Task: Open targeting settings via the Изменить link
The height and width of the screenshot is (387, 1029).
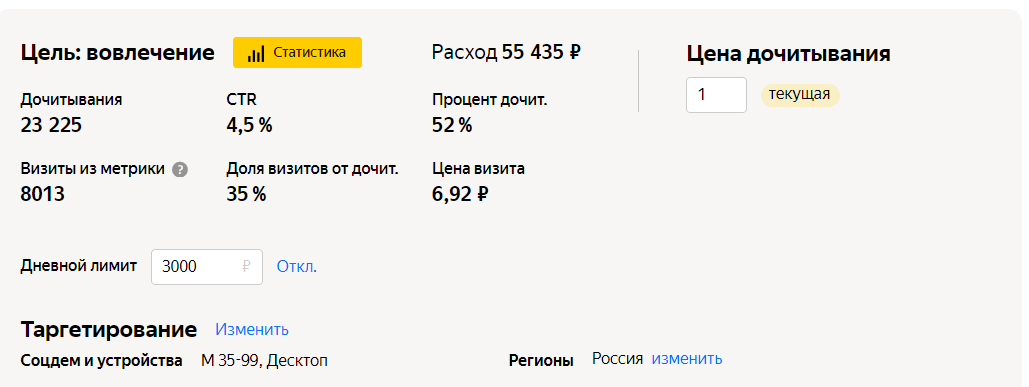Action: tap(252, 329)
